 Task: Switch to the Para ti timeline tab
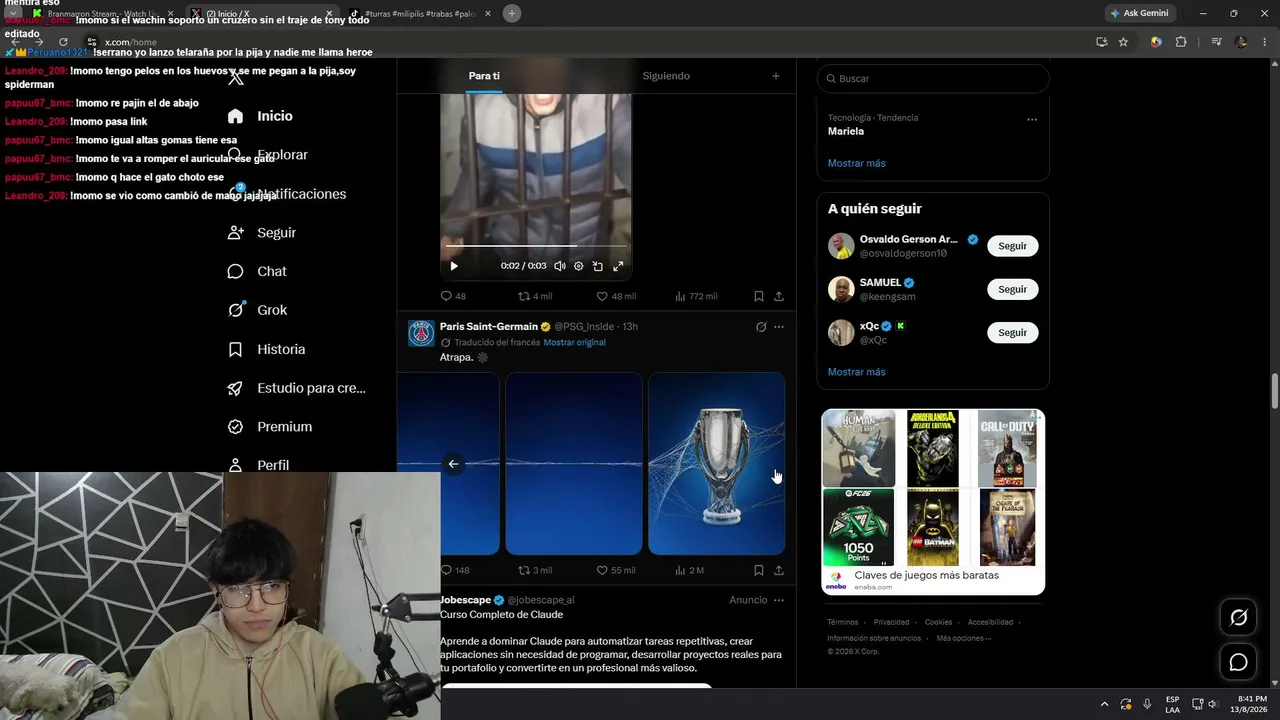pyautogui.click(x=484, y=76)
